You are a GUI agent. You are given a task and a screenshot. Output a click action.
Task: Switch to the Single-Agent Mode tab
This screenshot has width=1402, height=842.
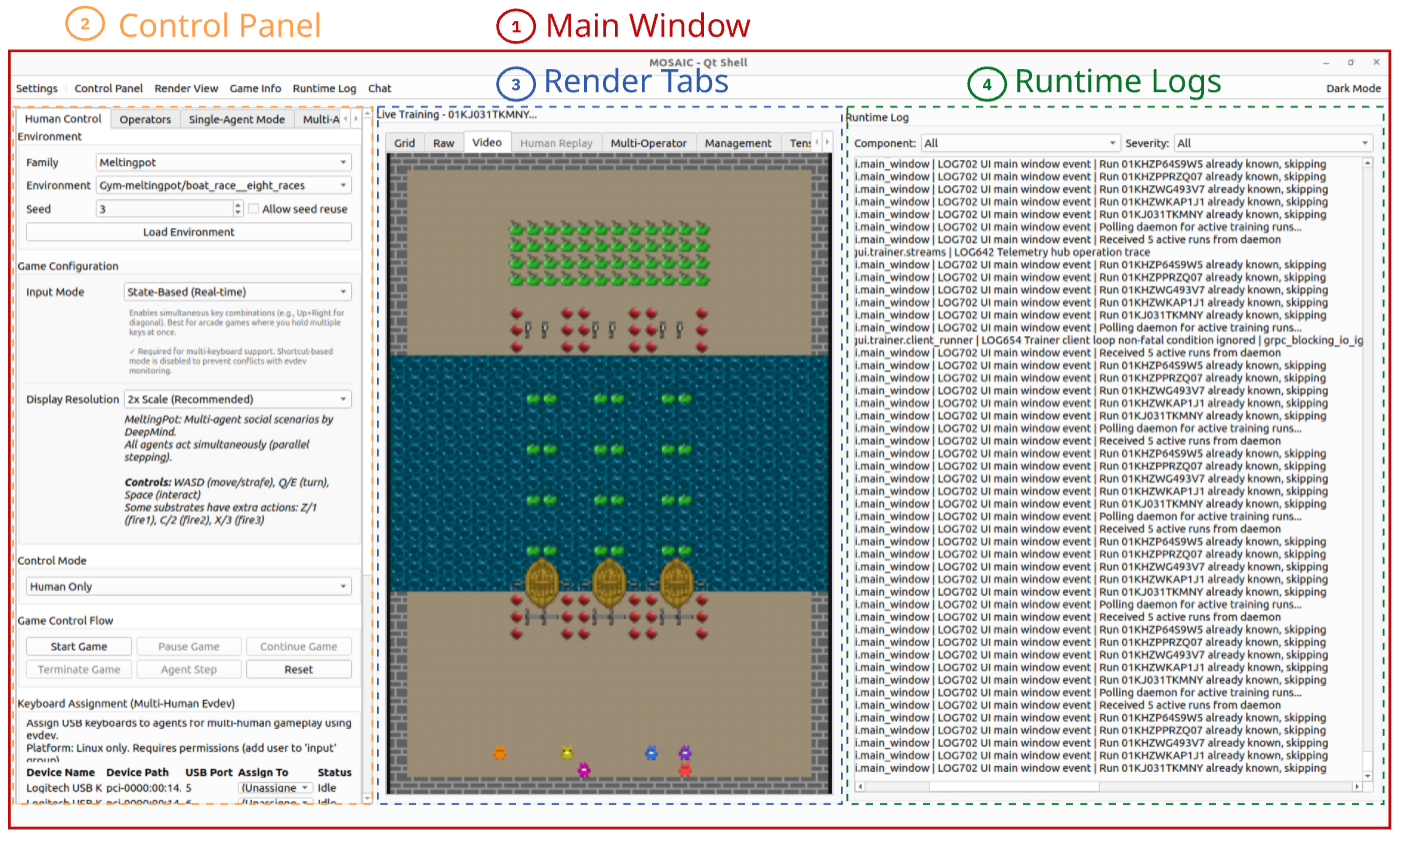(237, 119)
